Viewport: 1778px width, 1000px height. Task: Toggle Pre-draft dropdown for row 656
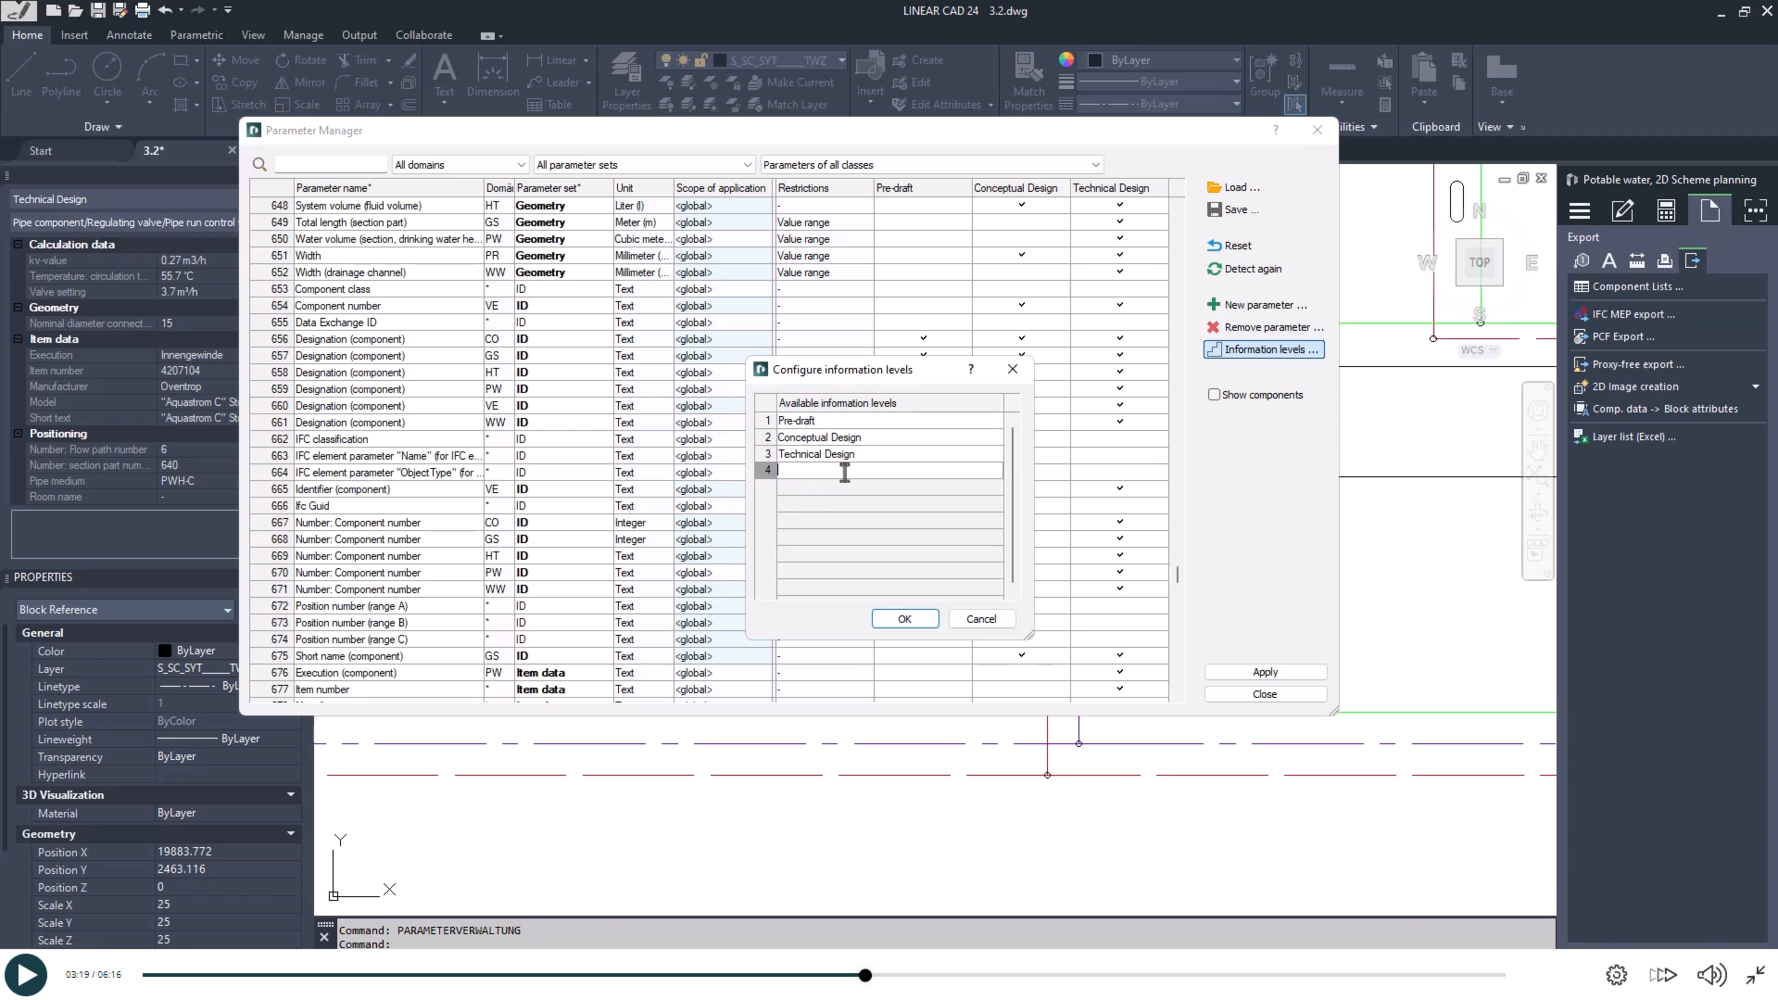[x=923, y=338]
